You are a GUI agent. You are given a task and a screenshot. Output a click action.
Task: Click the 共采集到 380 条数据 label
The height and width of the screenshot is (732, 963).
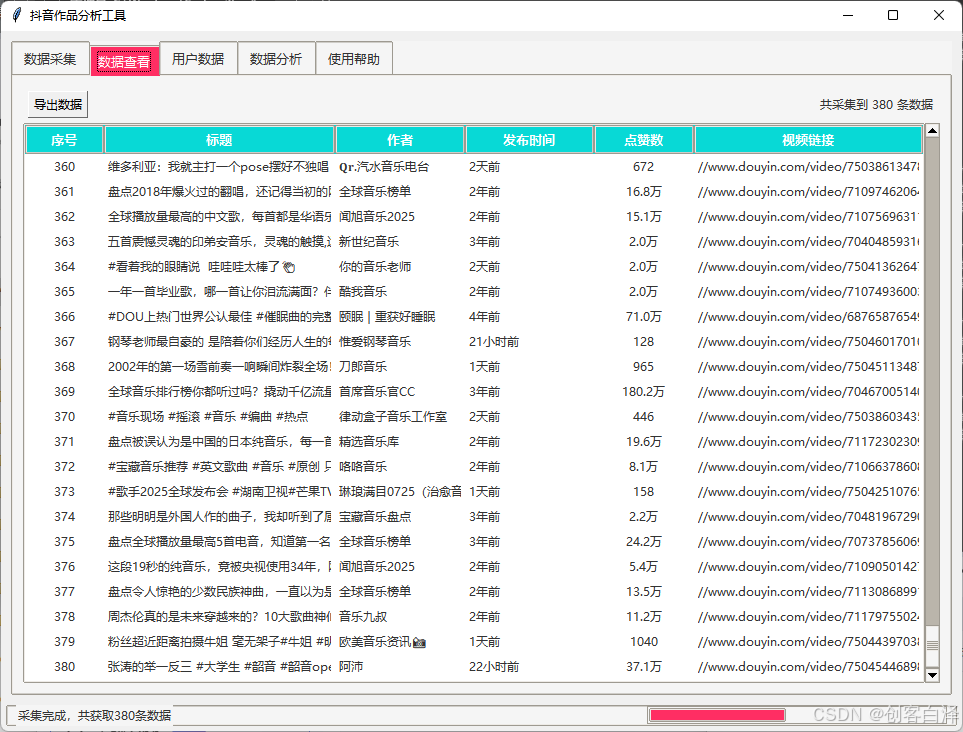click(x=876, y=105)
